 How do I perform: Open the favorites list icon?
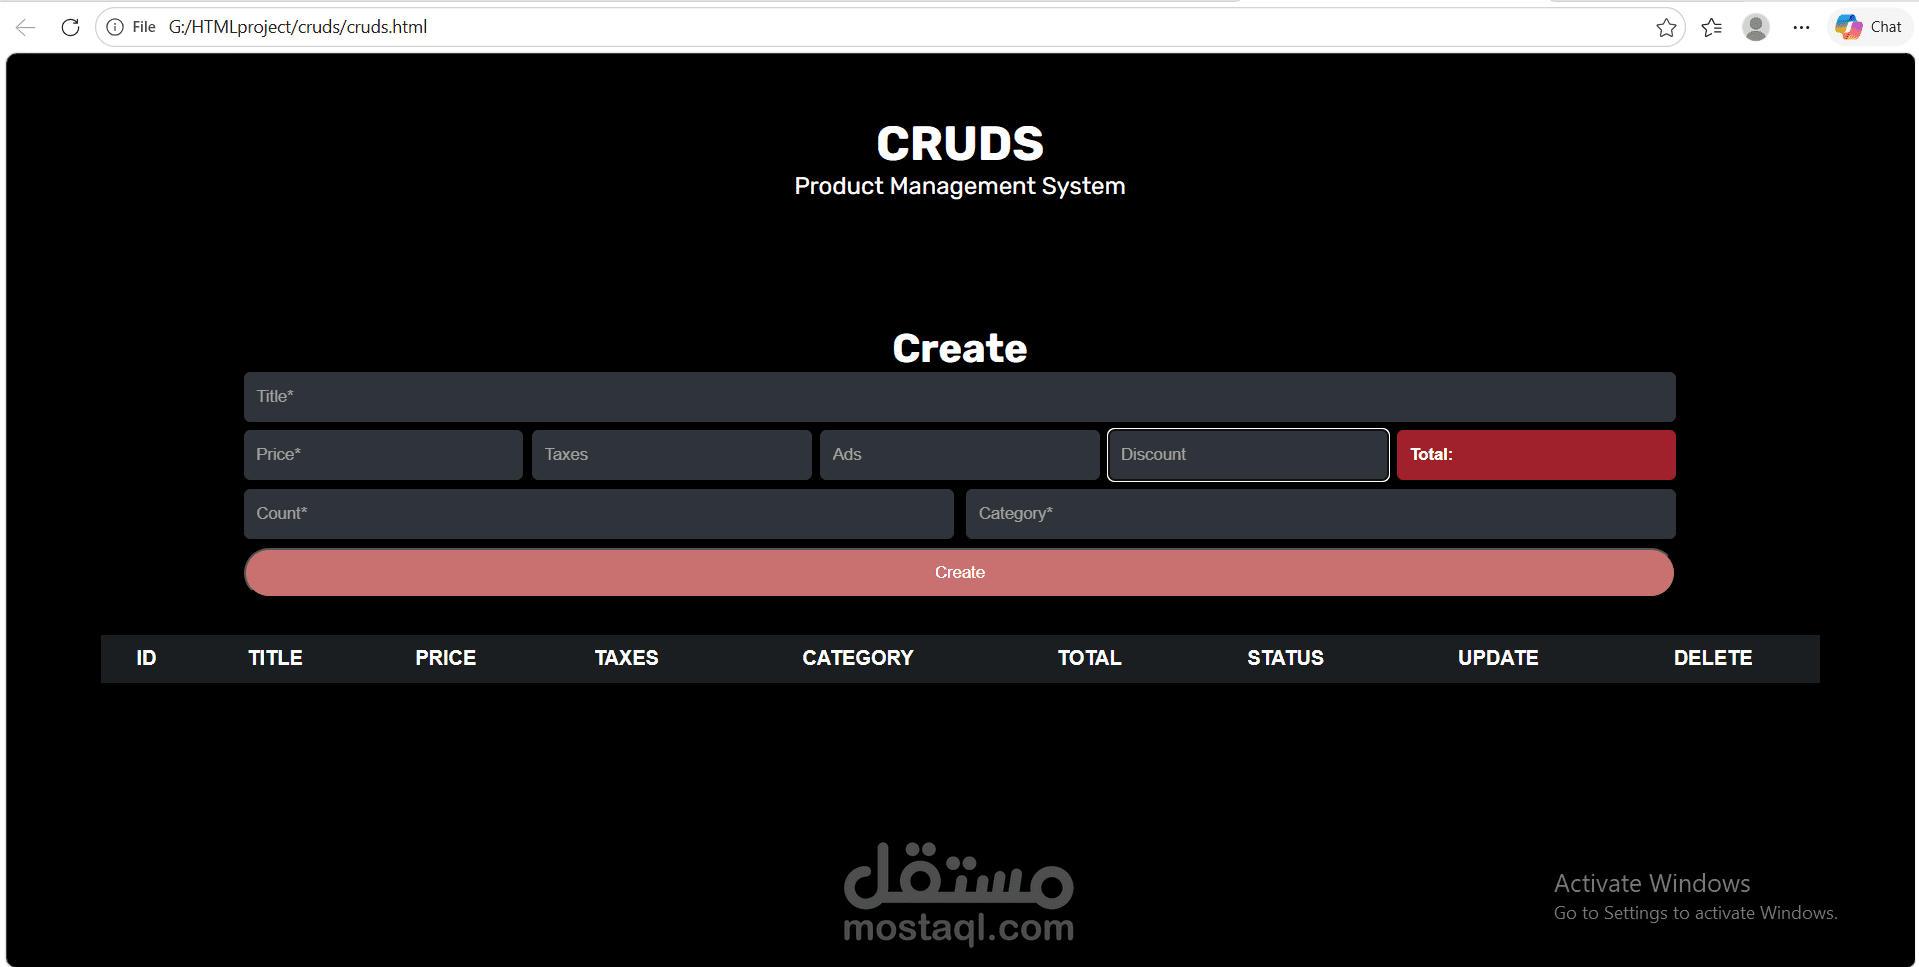point(1711,27)
